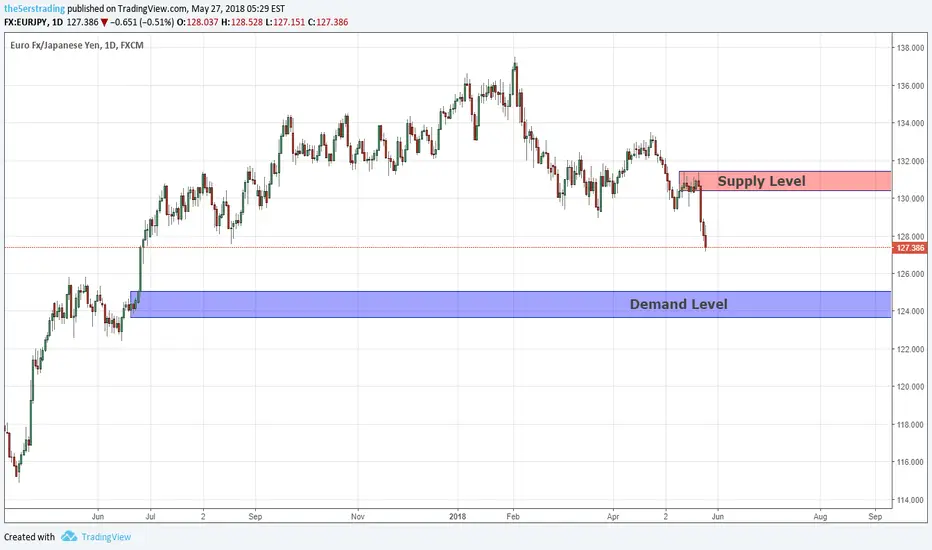Click the 132.000 price axis label
932x550 pixels.
(x=911, y=161)
